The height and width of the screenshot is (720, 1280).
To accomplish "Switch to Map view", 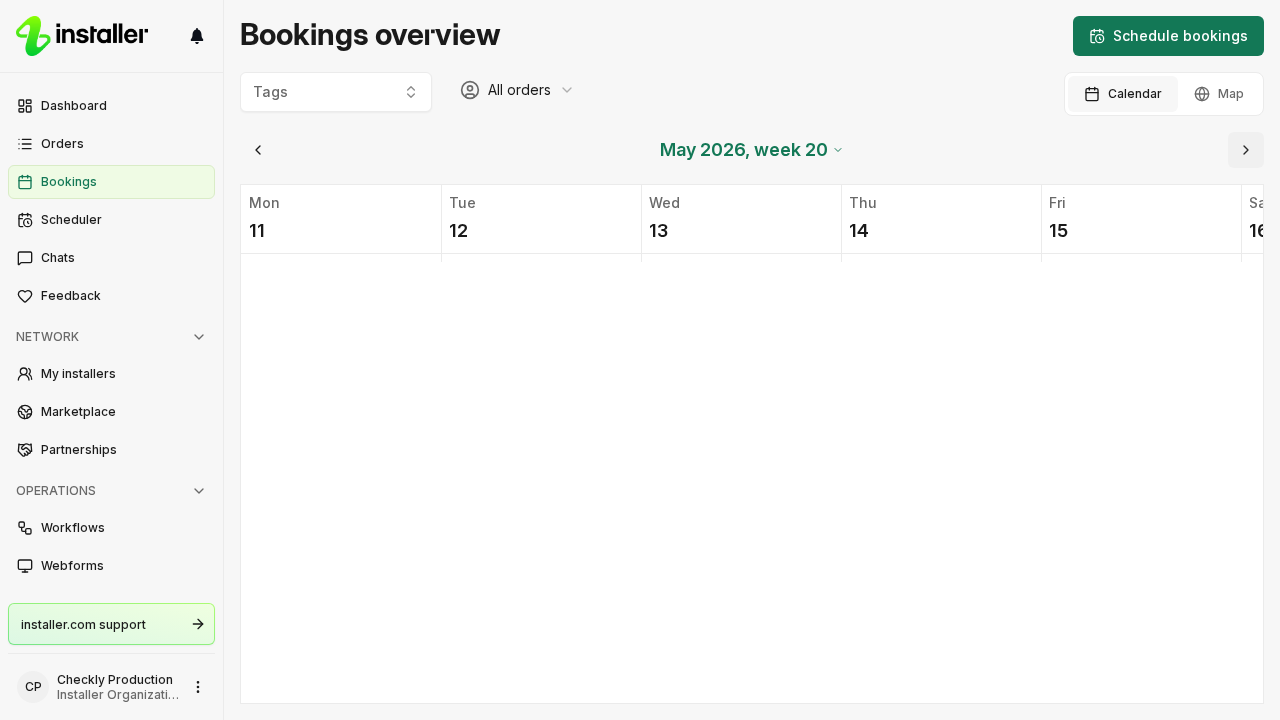I will click(x=1219, y=94).
